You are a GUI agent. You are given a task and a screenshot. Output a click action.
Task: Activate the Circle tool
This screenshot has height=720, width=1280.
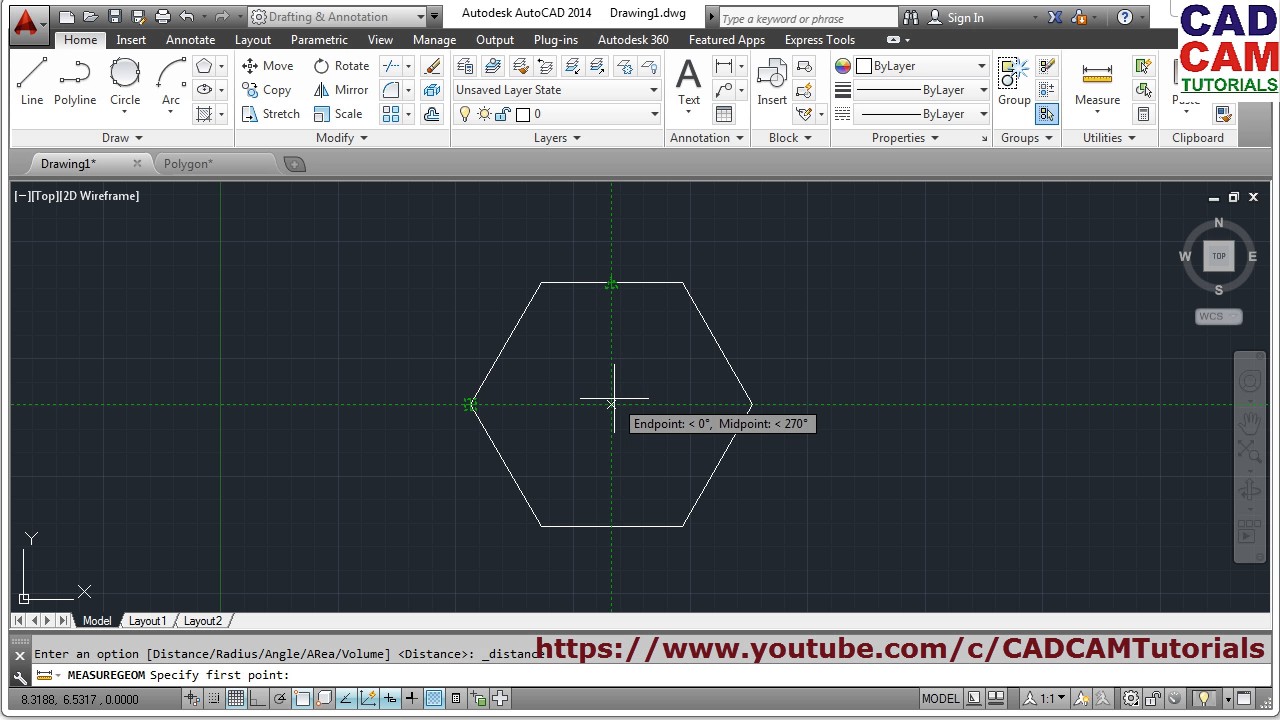point(125,82)
